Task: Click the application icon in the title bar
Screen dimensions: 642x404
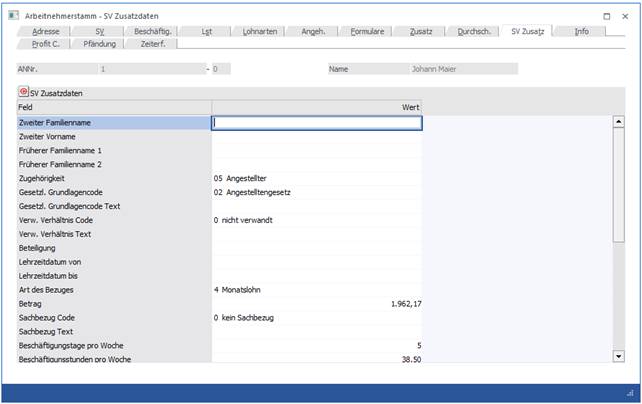Action: [9, 17]
